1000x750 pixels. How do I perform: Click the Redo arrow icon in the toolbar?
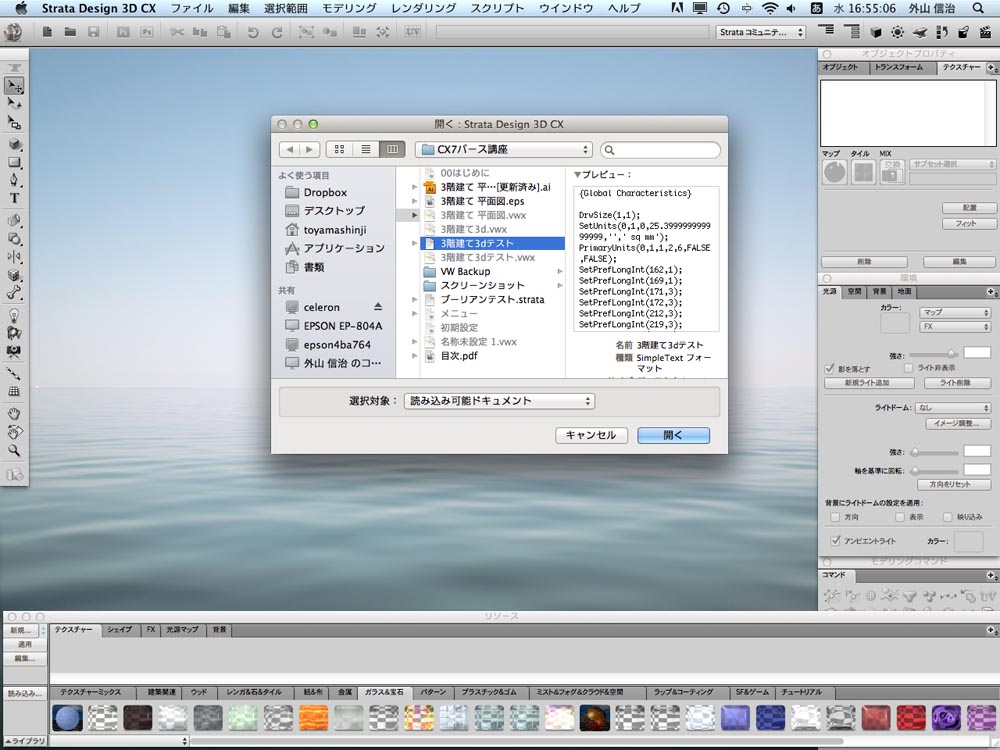pyautogui.click(x=277, y=32)
